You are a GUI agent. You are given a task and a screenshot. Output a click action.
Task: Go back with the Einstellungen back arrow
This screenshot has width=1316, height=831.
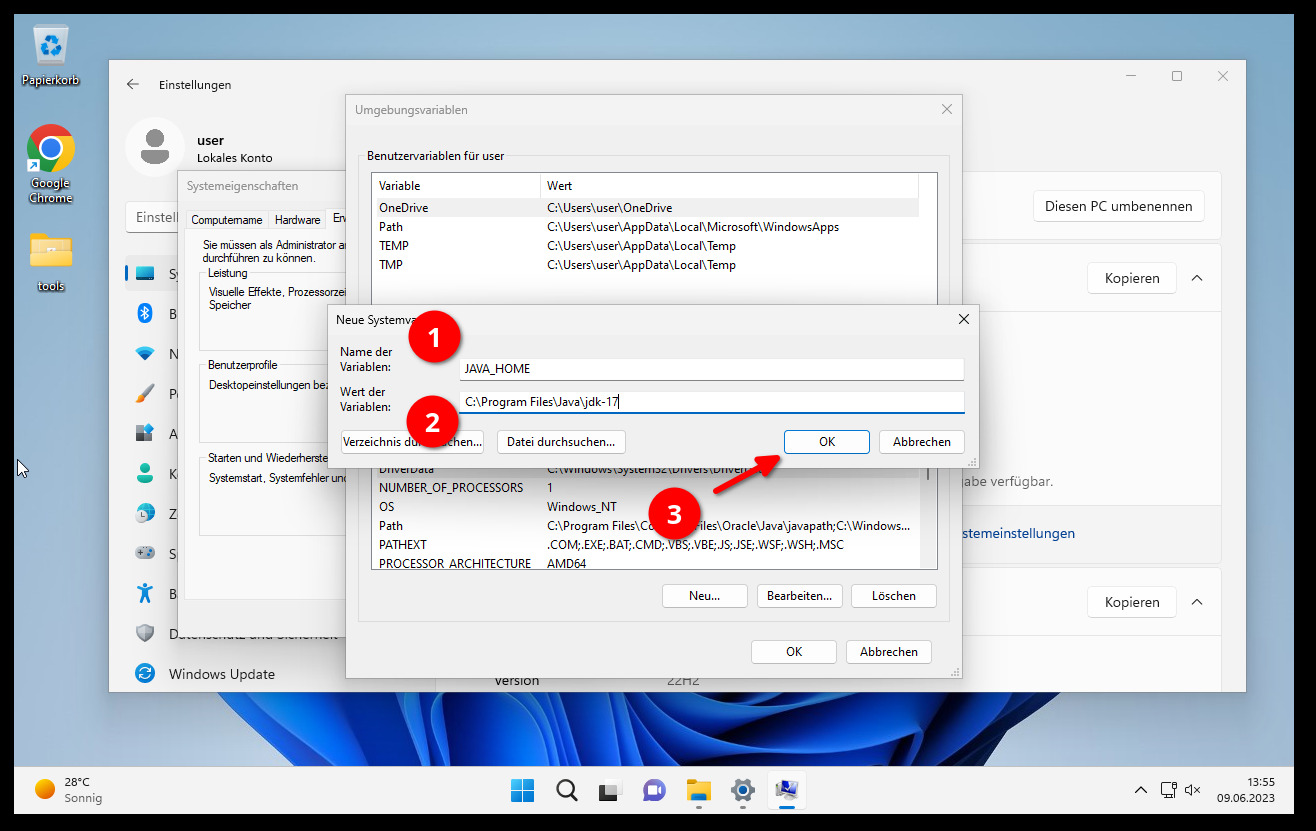[133, 85]
